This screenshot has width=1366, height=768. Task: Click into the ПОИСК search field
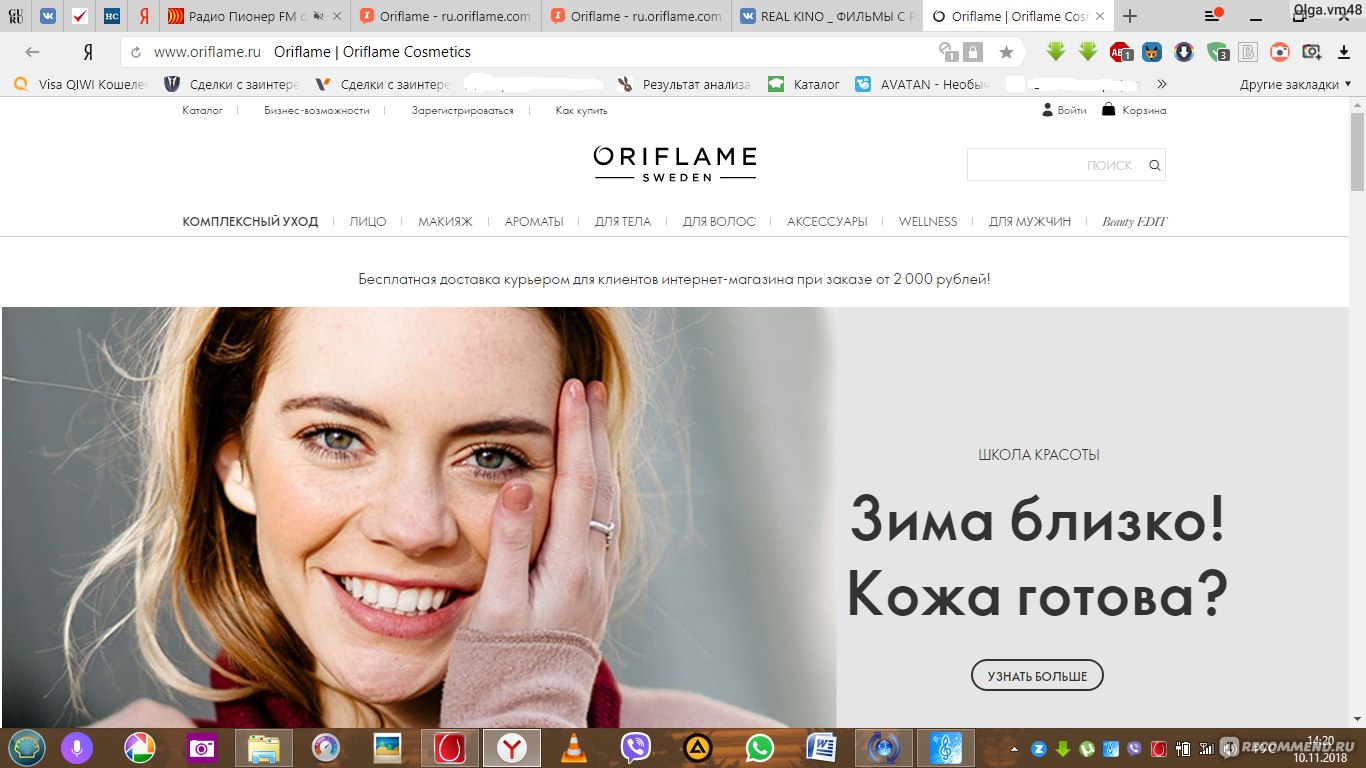pyautogui.click(x=1055, y=165)
